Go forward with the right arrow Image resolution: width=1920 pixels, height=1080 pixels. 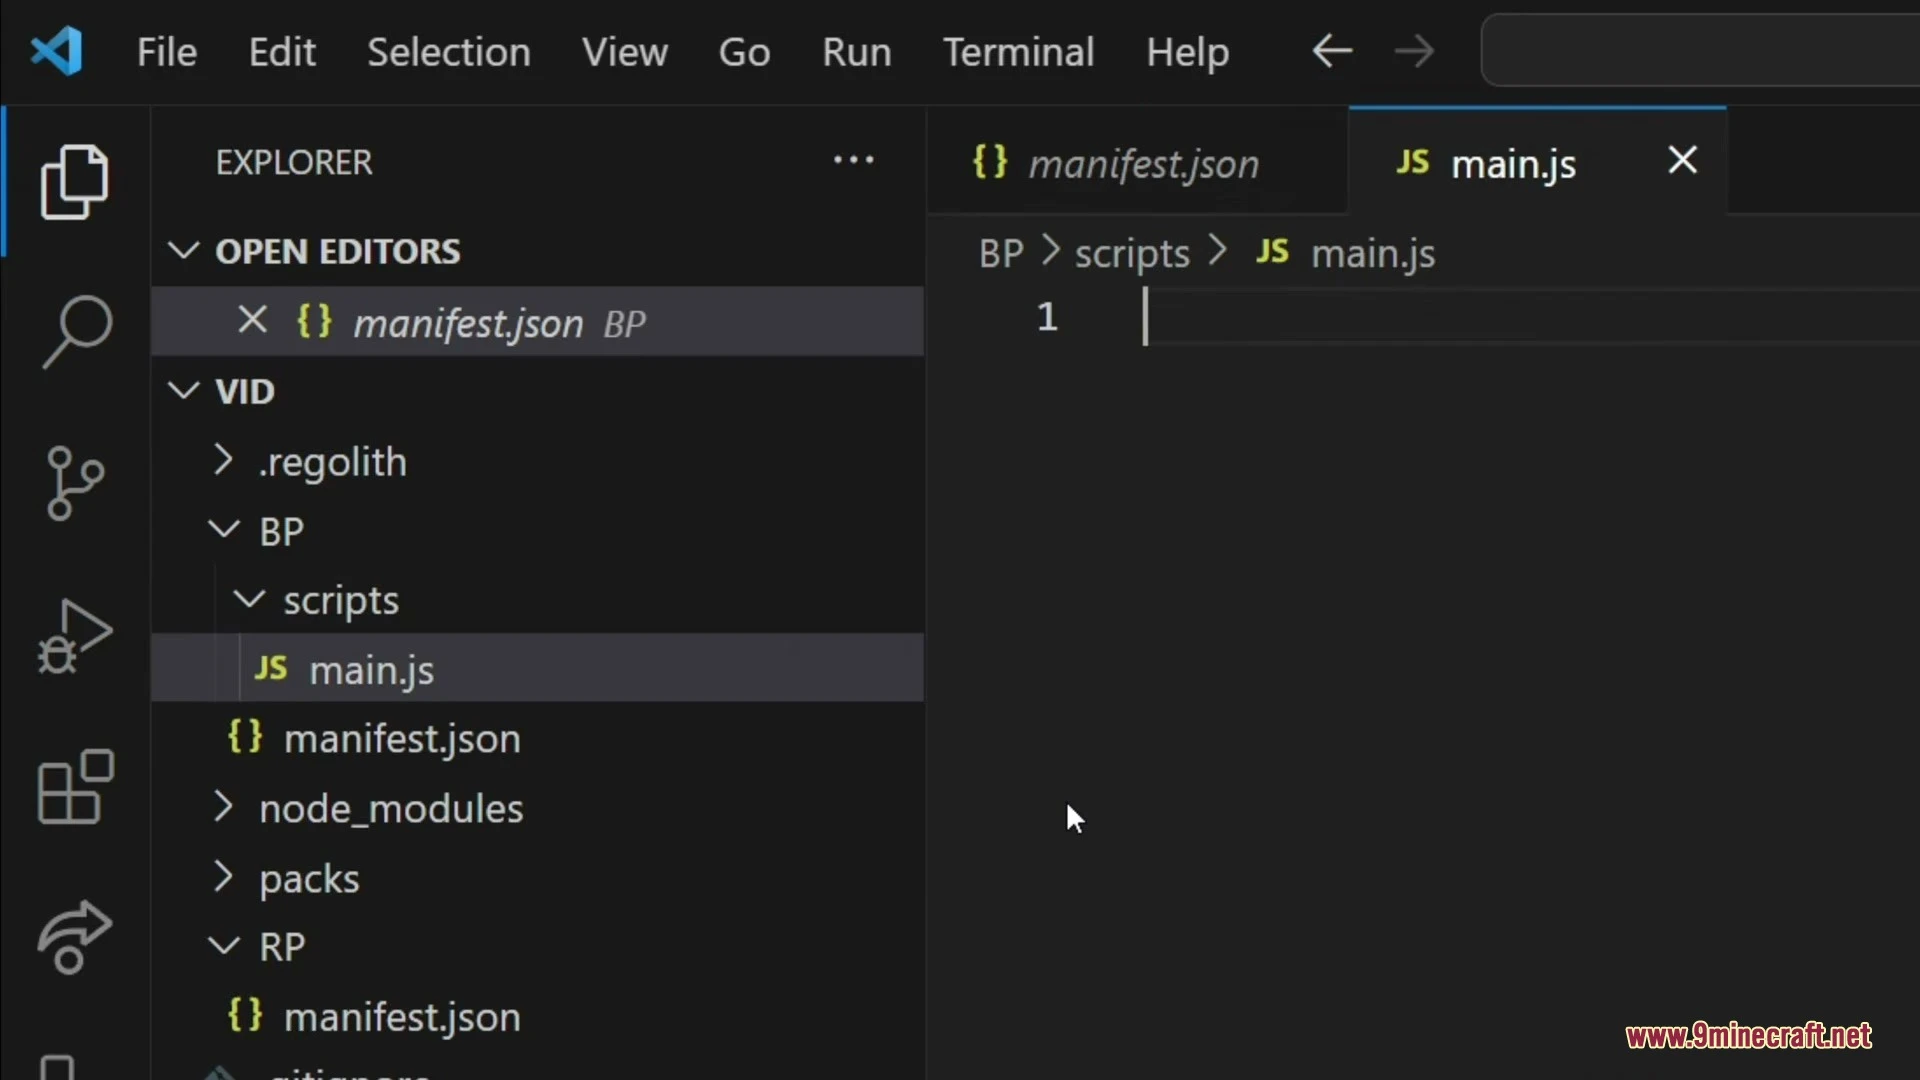(x=1414, y=51)
